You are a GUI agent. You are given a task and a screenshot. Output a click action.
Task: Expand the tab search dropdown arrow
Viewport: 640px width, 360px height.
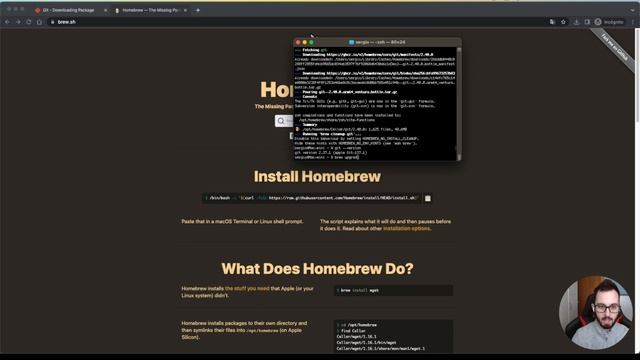coord(633,10)
